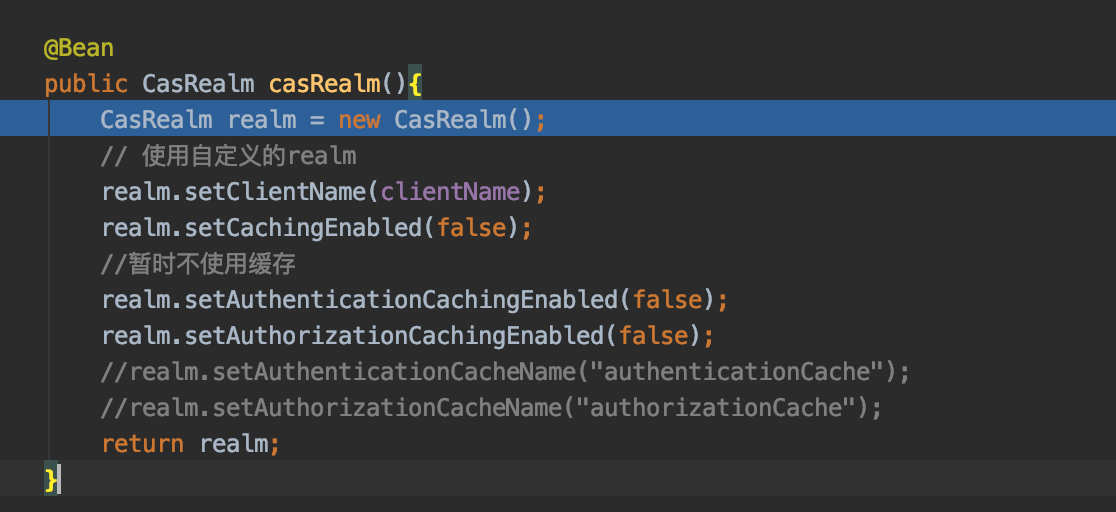Click the CasRealm() constructor call

click(451, 120)
